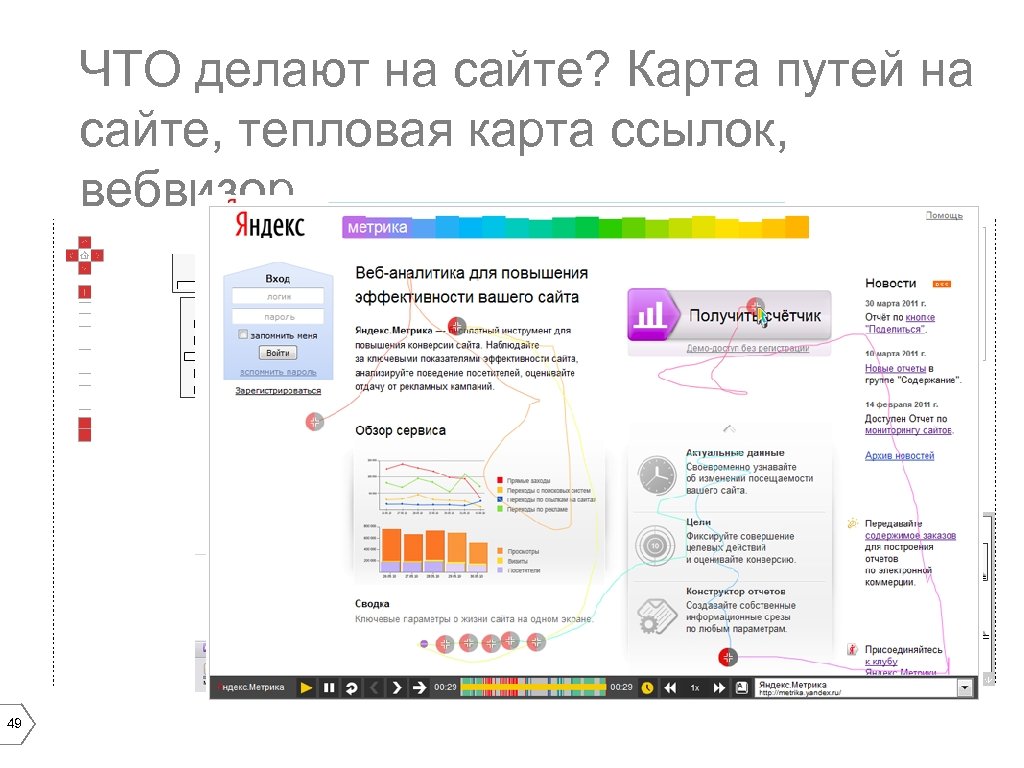This screenshot has height=768, width=1024.
Task: Speed up playback with fast-forward icon
Action: click(x=719, y=688)
